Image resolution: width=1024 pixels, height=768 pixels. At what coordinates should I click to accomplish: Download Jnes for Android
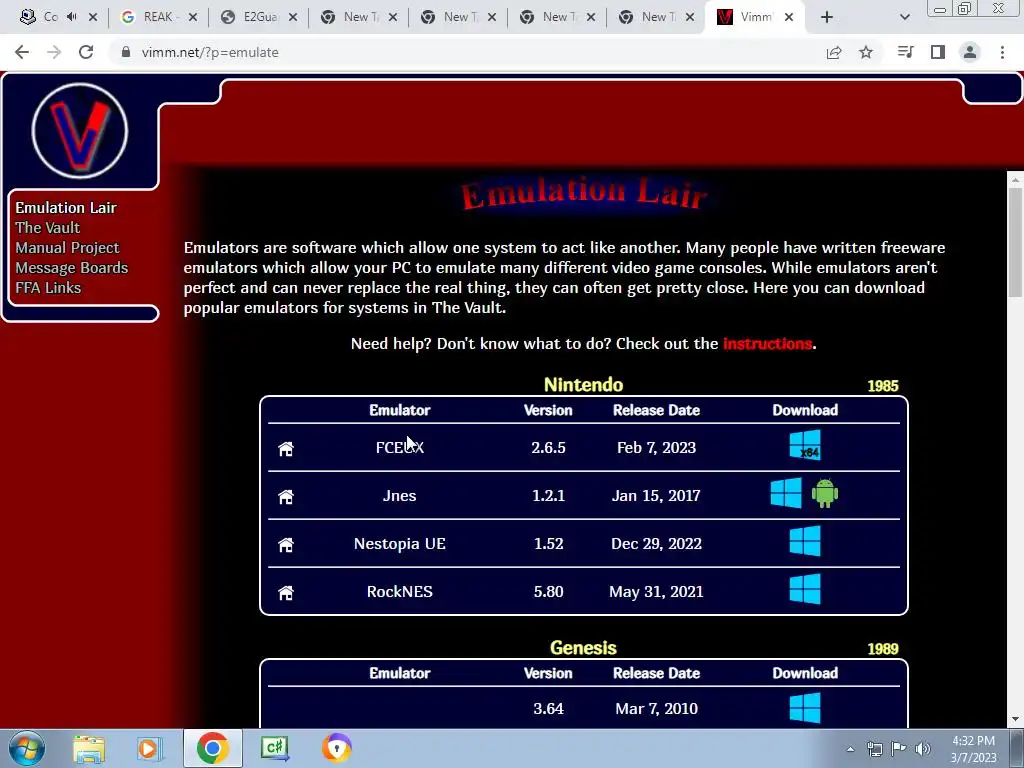[x=825, y=493]
